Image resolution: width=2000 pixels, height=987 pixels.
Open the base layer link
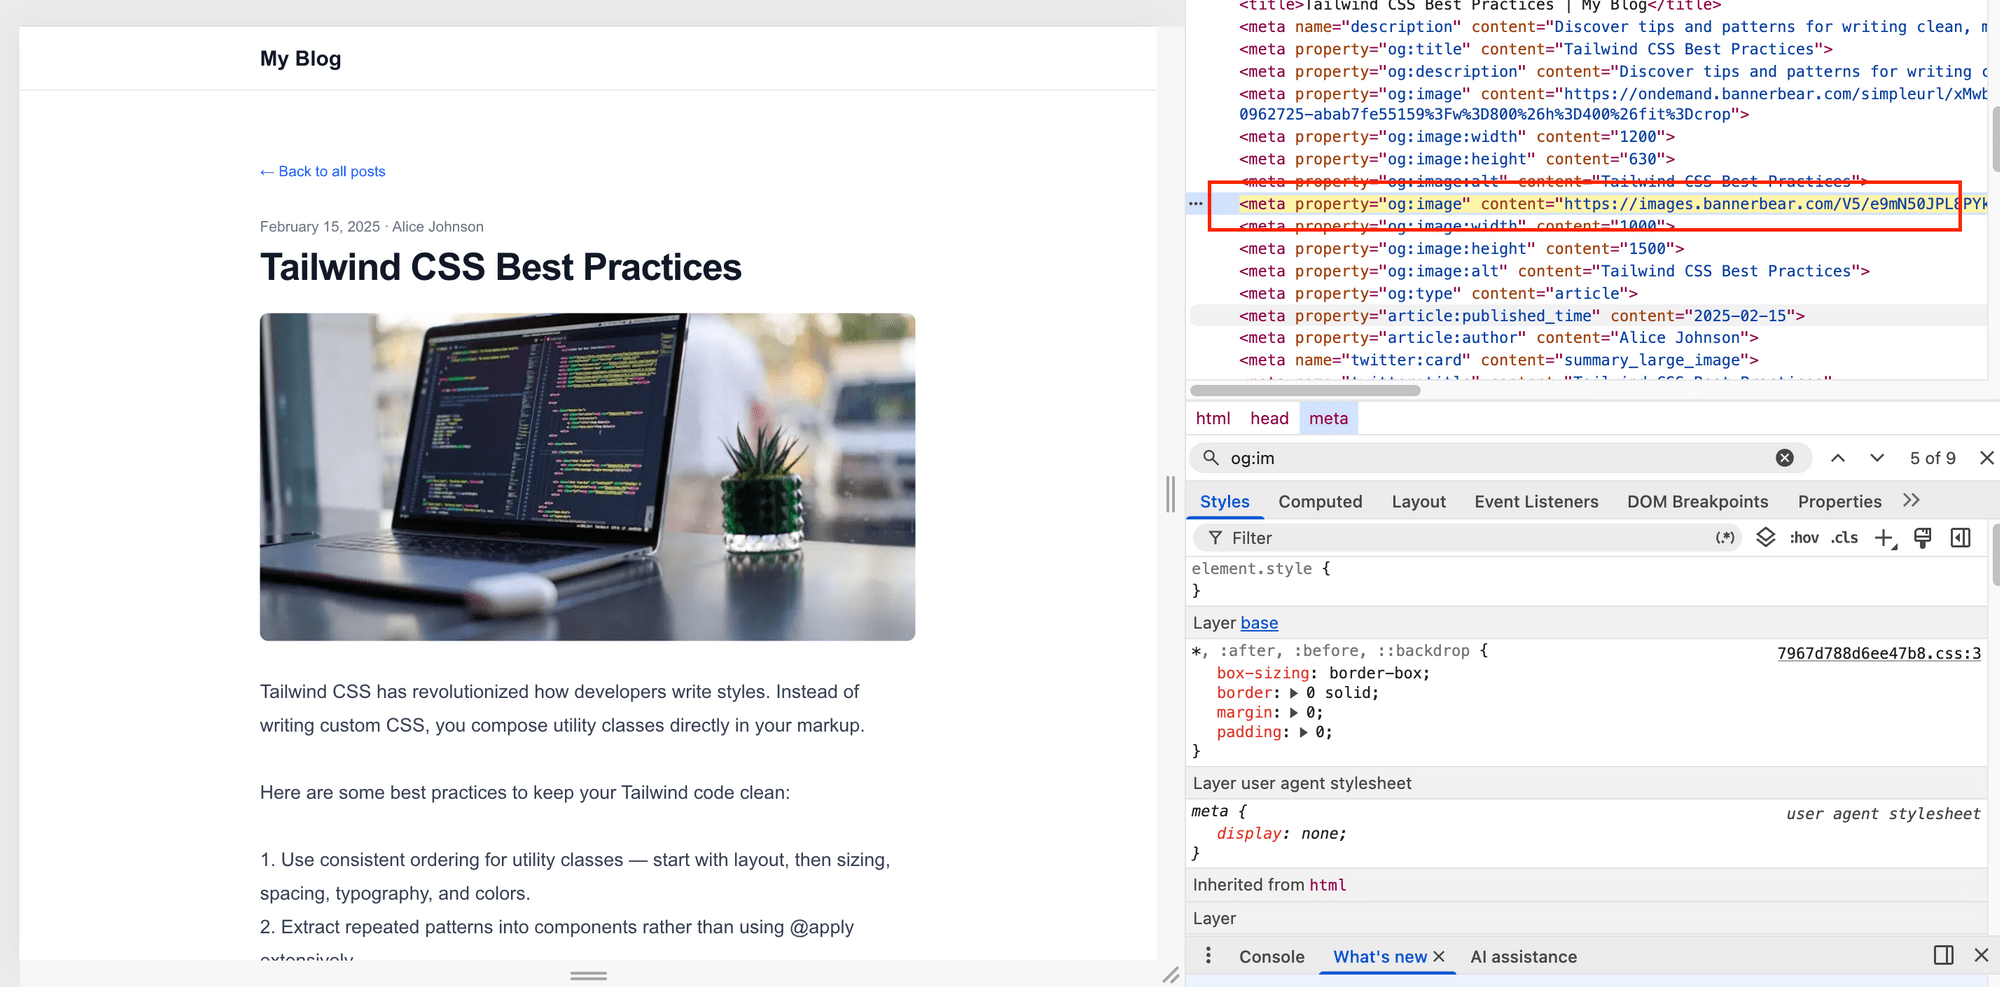tap(1259, 623)
